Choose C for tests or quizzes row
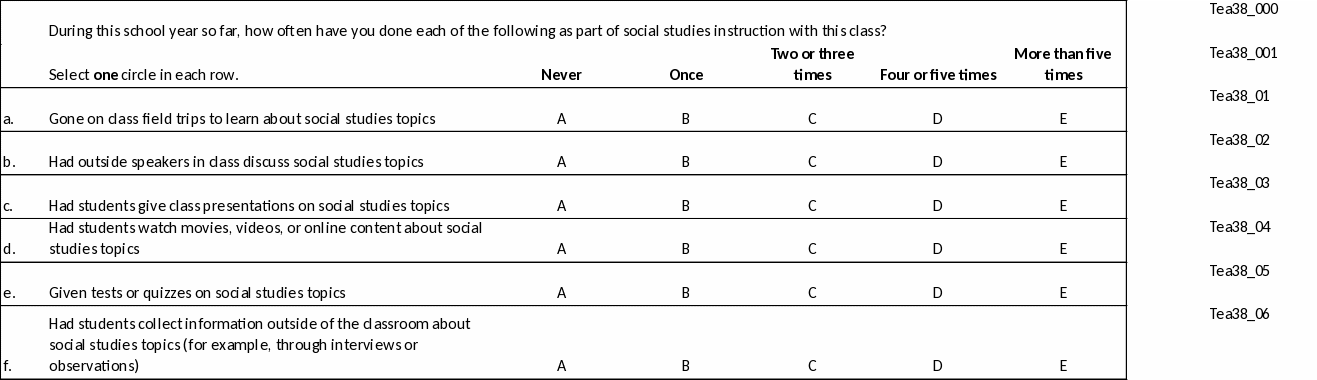 (812, 293)
